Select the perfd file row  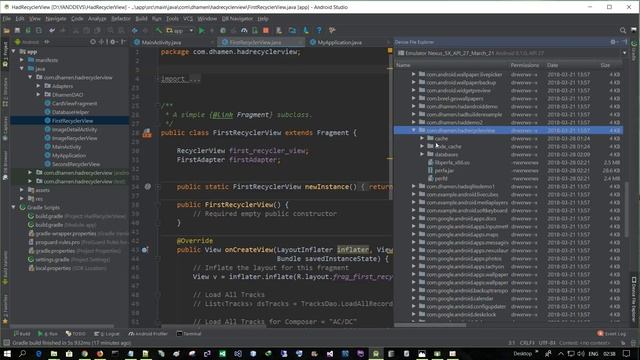[x=508, y=178]
